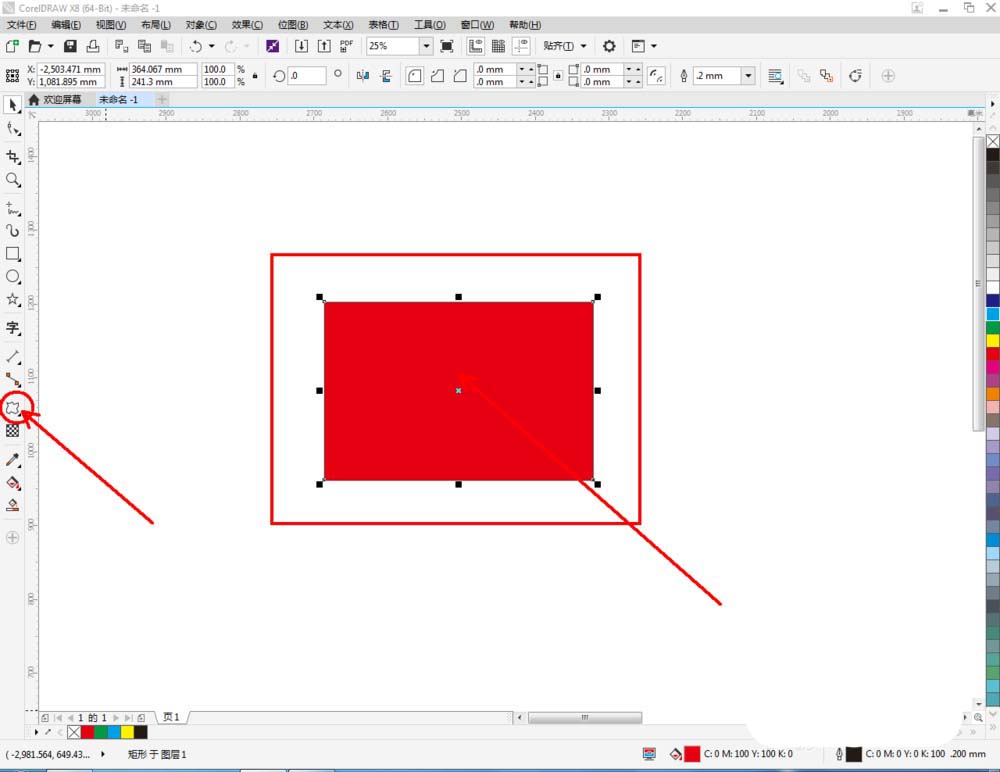Toggle snapping via 贴齐 control
1000x772 pixels.
(560, 46)
